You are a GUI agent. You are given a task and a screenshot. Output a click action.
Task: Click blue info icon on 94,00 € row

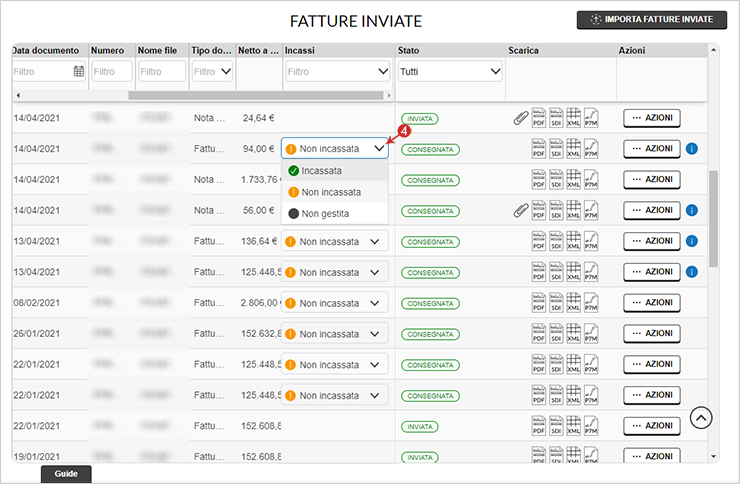[692, 149]
